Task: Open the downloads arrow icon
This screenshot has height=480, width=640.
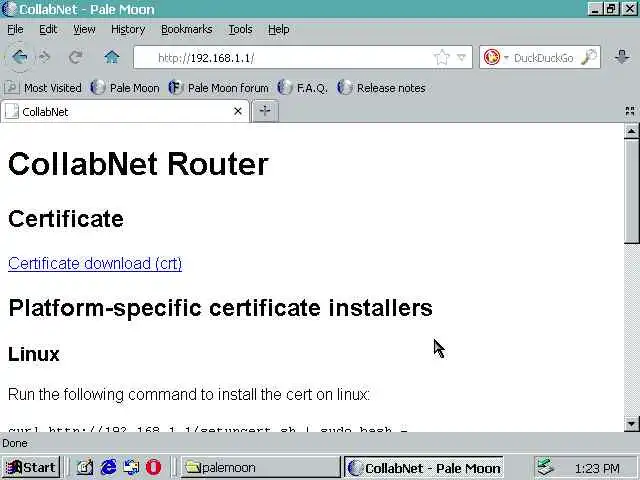Action: pos(622,57)
